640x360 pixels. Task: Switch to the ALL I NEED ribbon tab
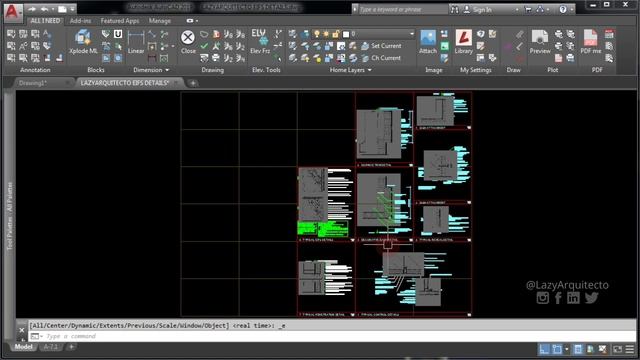point(45,21)
